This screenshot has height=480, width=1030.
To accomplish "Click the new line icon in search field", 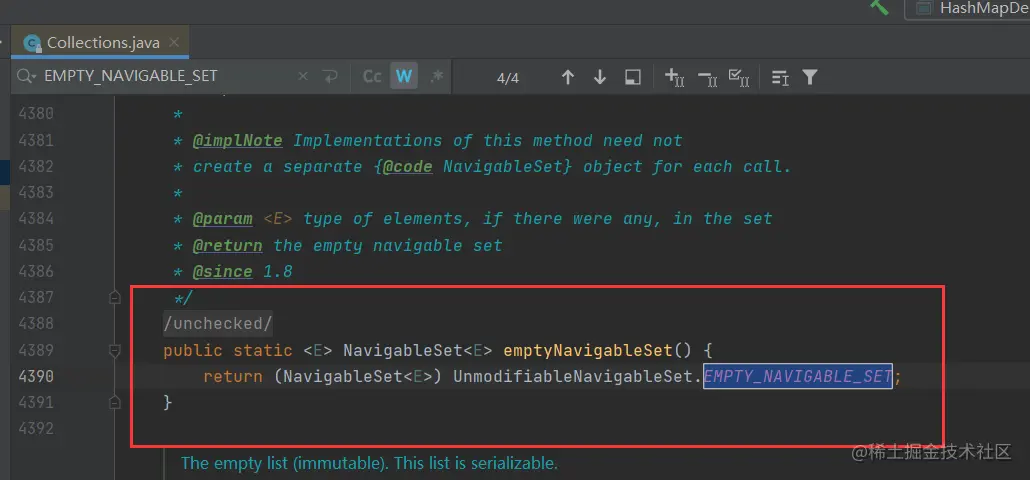I will (x=330, y=76).
